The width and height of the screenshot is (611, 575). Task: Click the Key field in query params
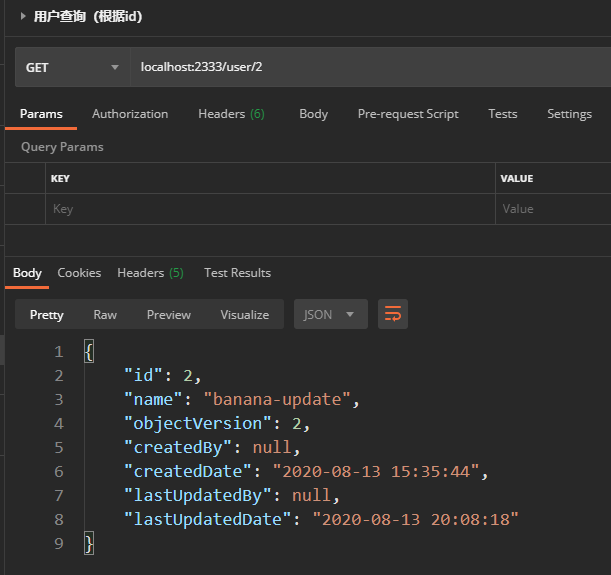point(270,209)
